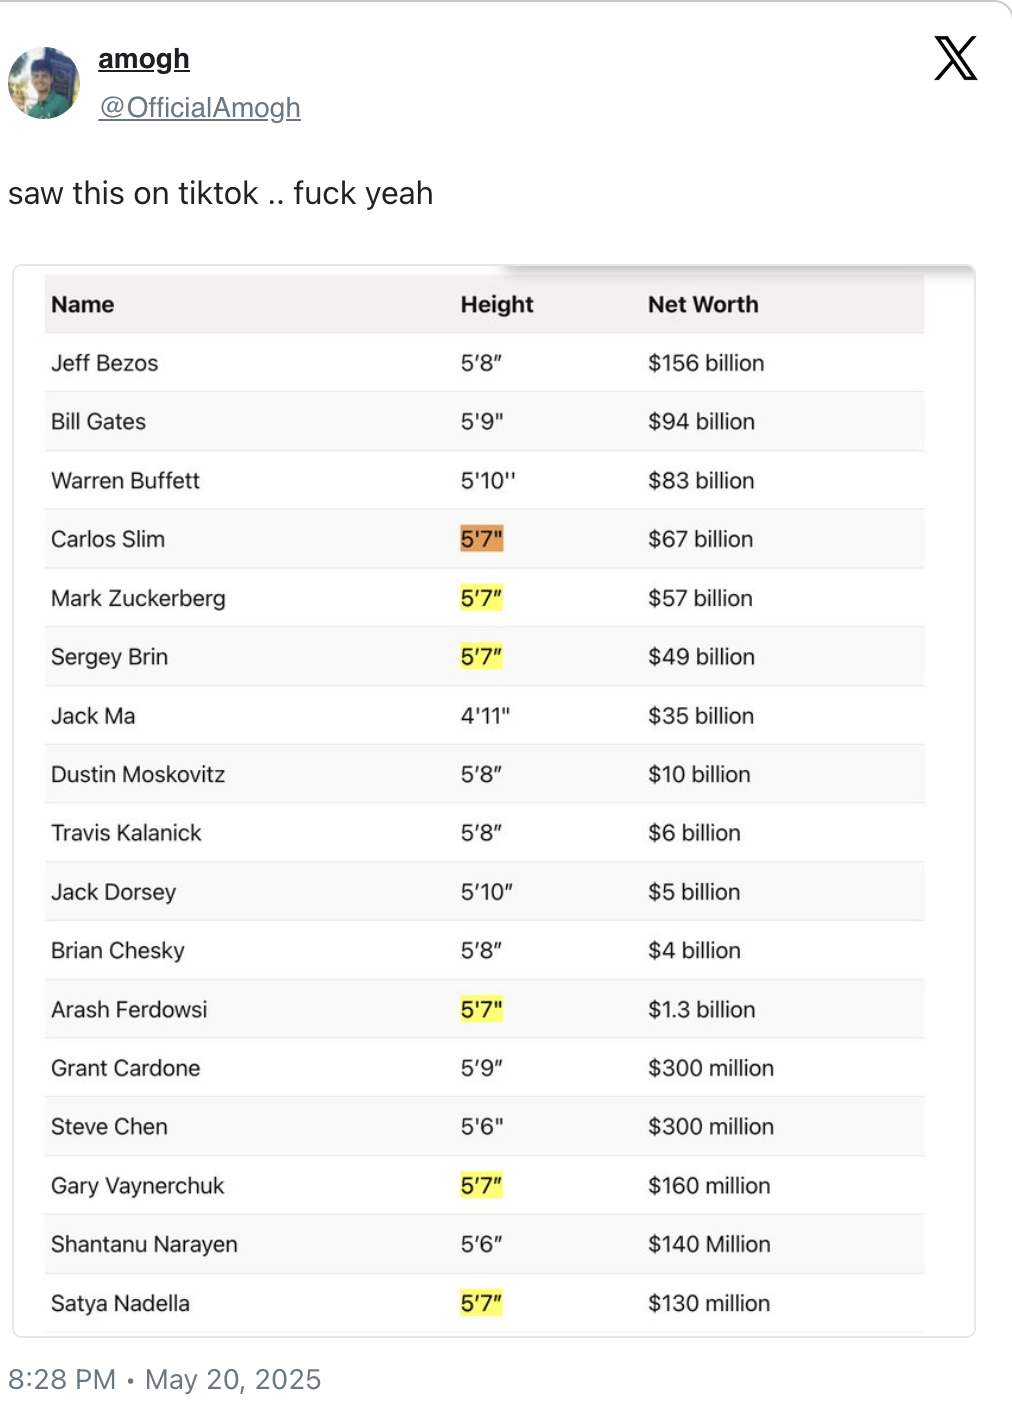
Task: Visit the @OfficialAmogh handle link
Action: click(199, 107)
